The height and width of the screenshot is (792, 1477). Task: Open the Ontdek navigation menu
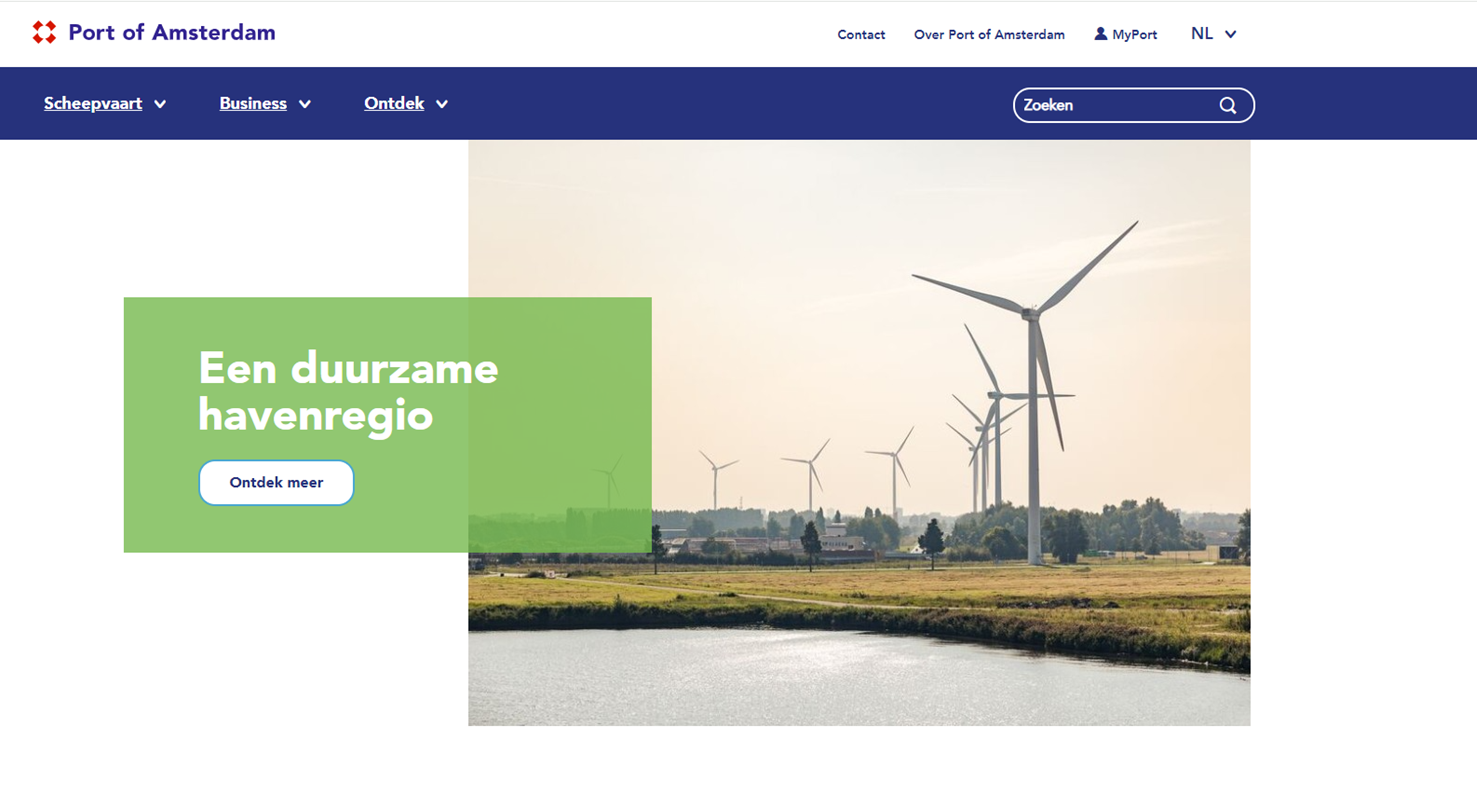(x=394, y=103)
